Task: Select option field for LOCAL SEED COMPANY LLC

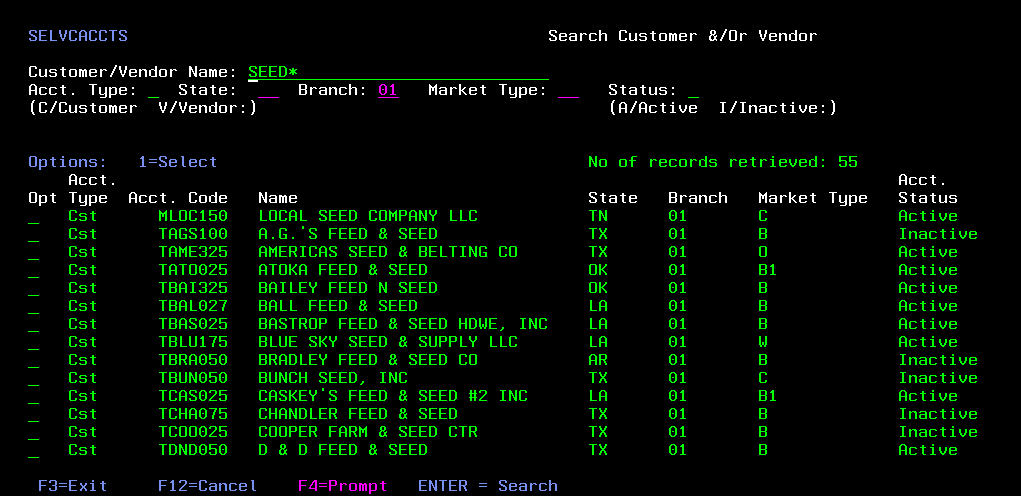Action: 34,217
